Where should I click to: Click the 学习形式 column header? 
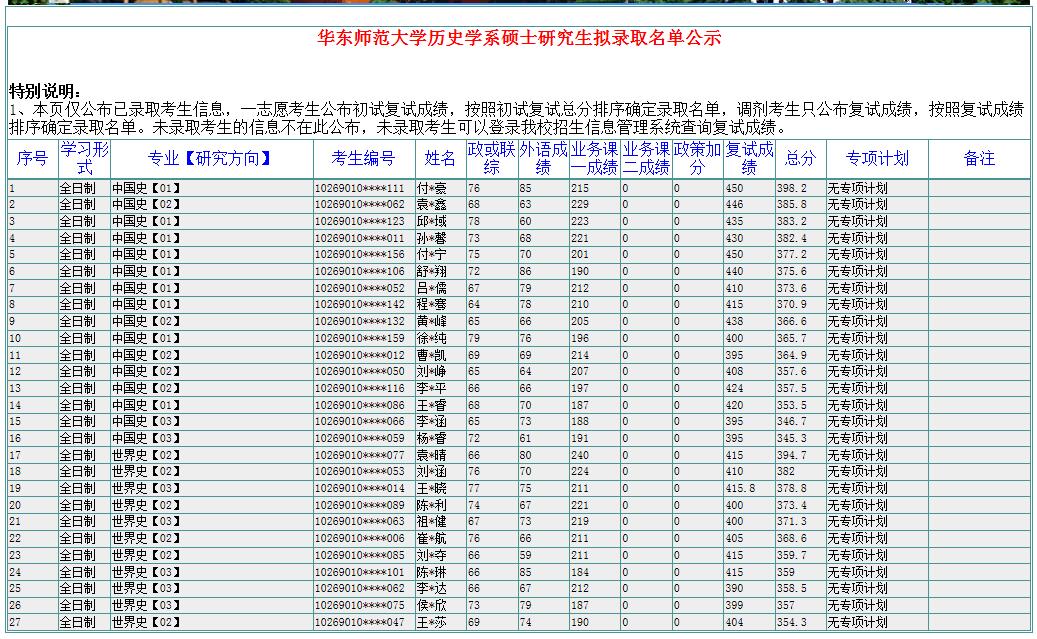84,159
